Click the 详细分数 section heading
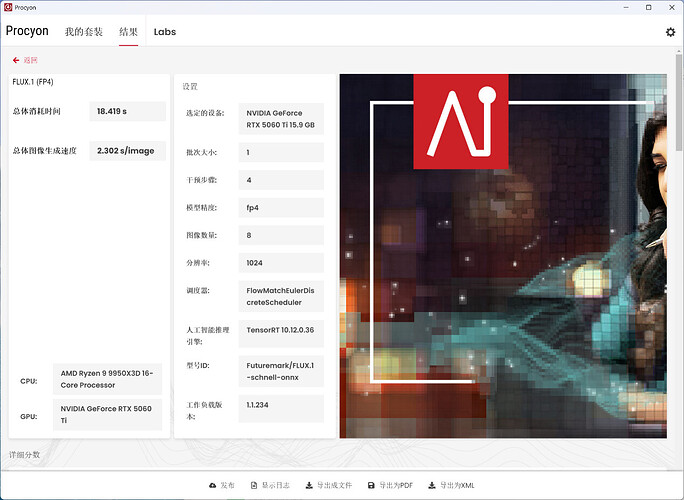The height and width of the screenshot is (500, 684). [x=25, y=455]
